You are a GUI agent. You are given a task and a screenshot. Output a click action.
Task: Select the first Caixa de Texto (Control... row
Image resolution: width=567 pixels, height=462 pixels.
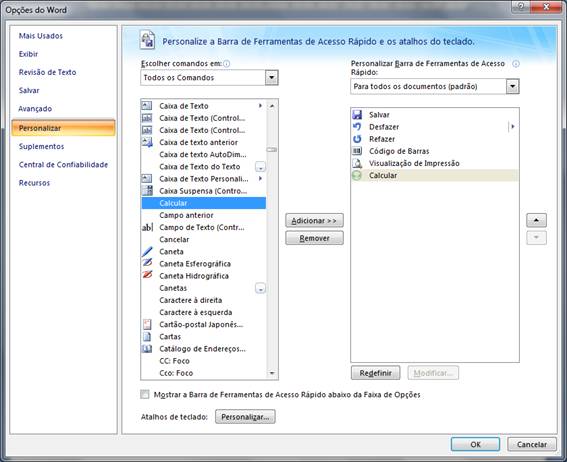204,118
